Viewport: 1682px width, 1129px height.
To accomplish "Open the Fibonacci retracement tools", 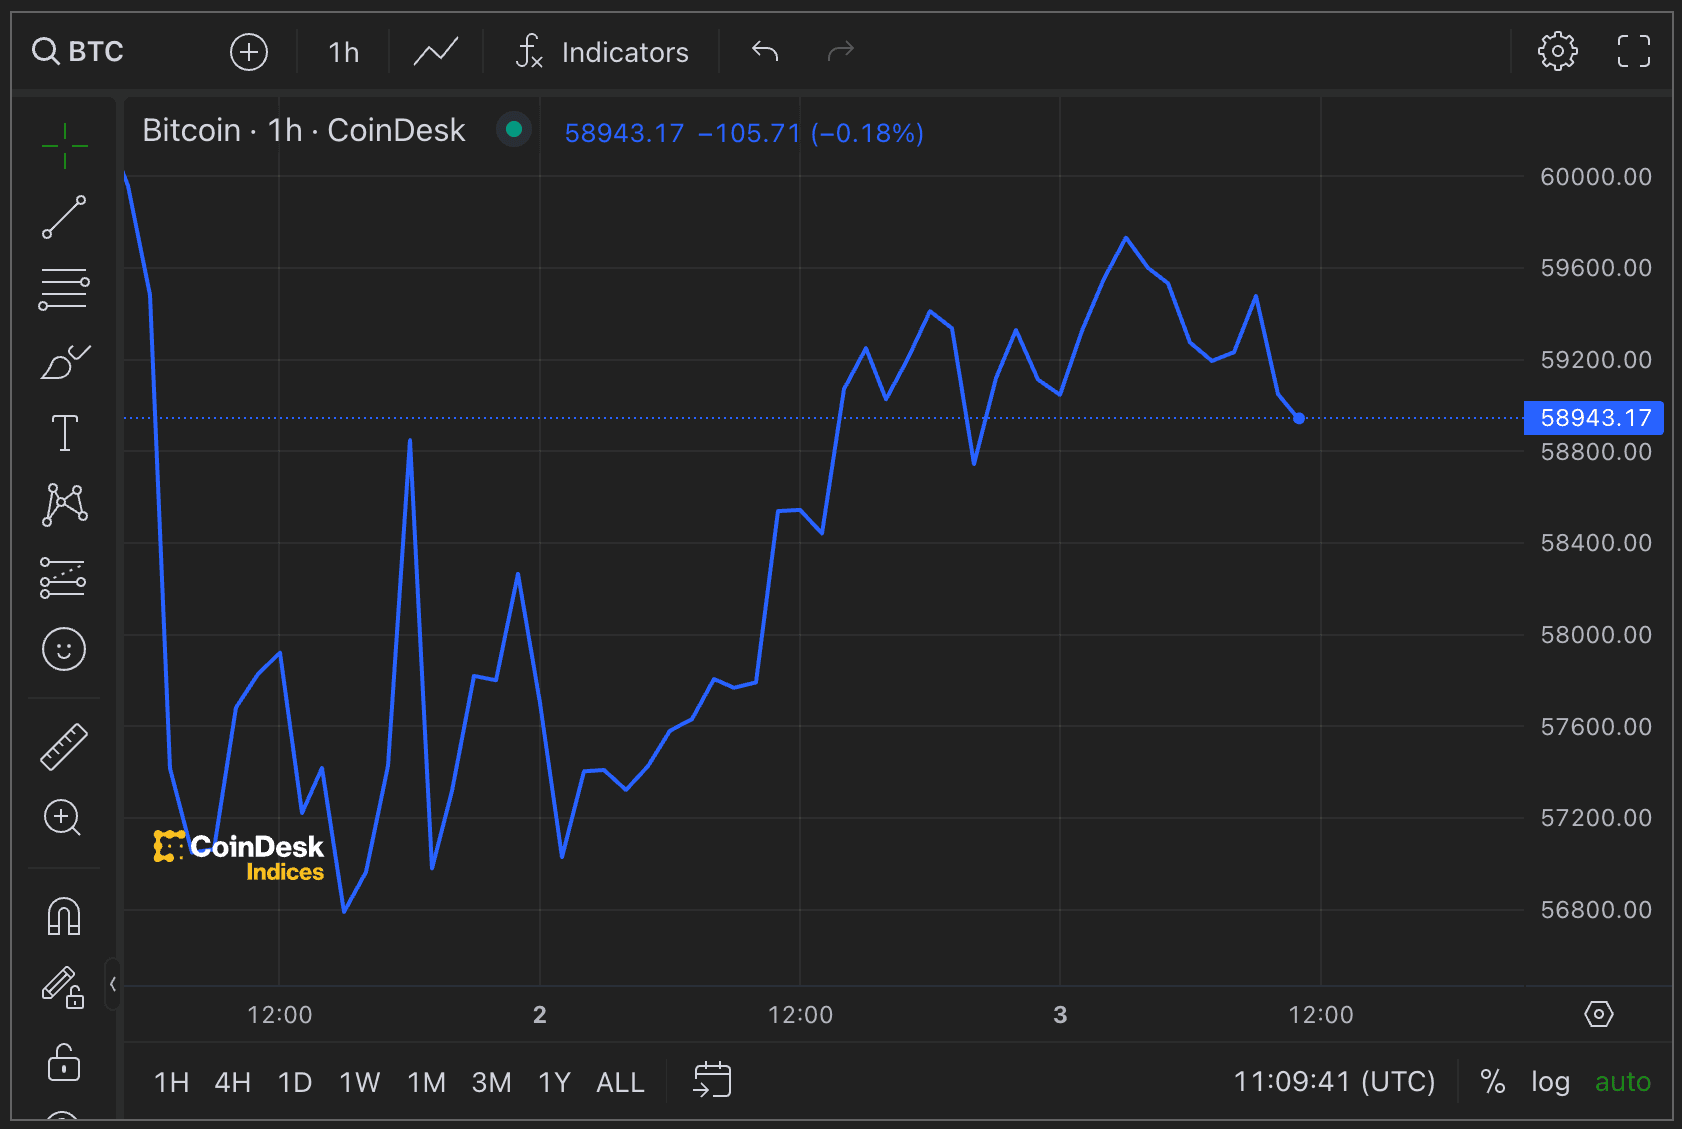I will coord(64,289).
